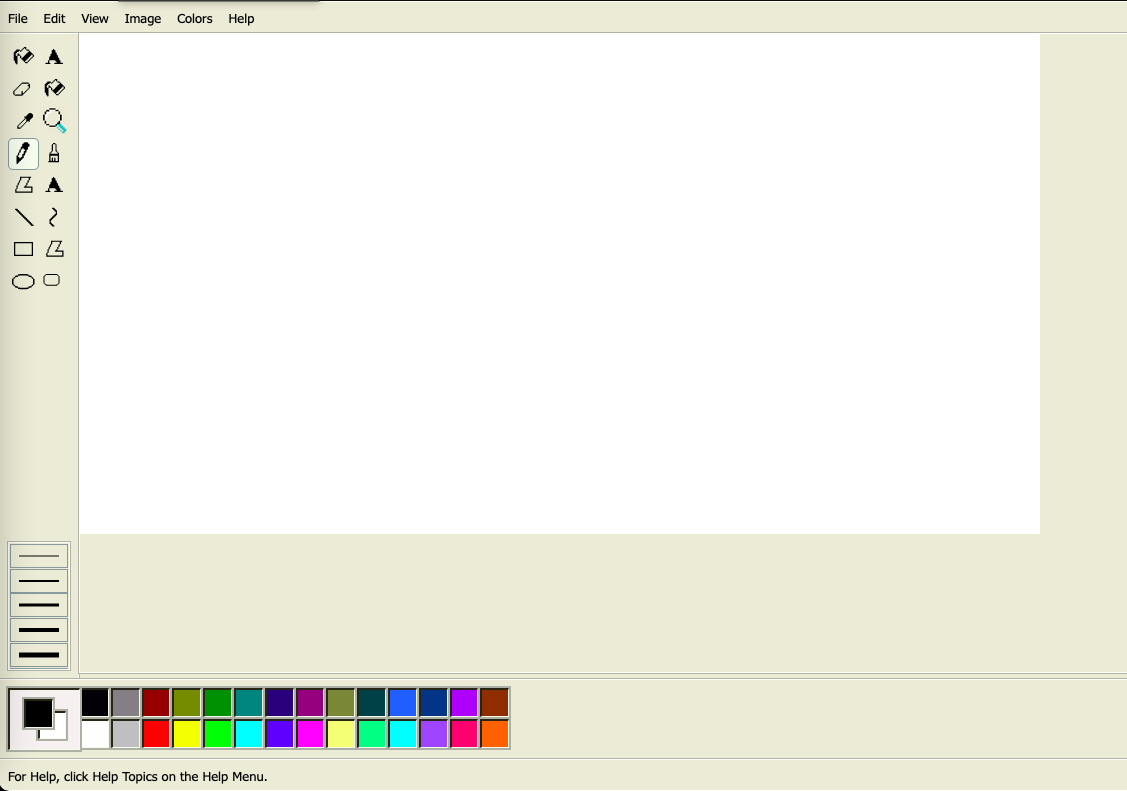The height and width of the screenshot is (791, 1127).
Task: Set foreground color to red
Action: coord(155,733)
